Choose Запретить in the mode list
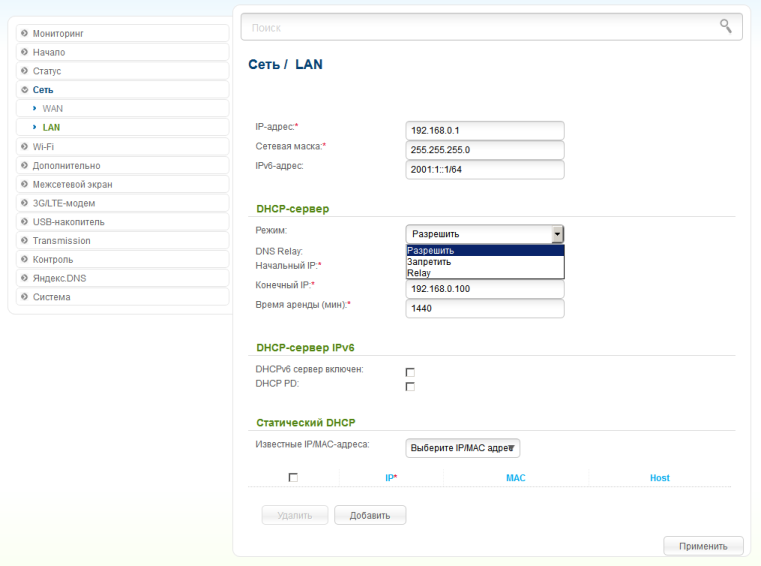761x566 pixels. coord(485,262)
